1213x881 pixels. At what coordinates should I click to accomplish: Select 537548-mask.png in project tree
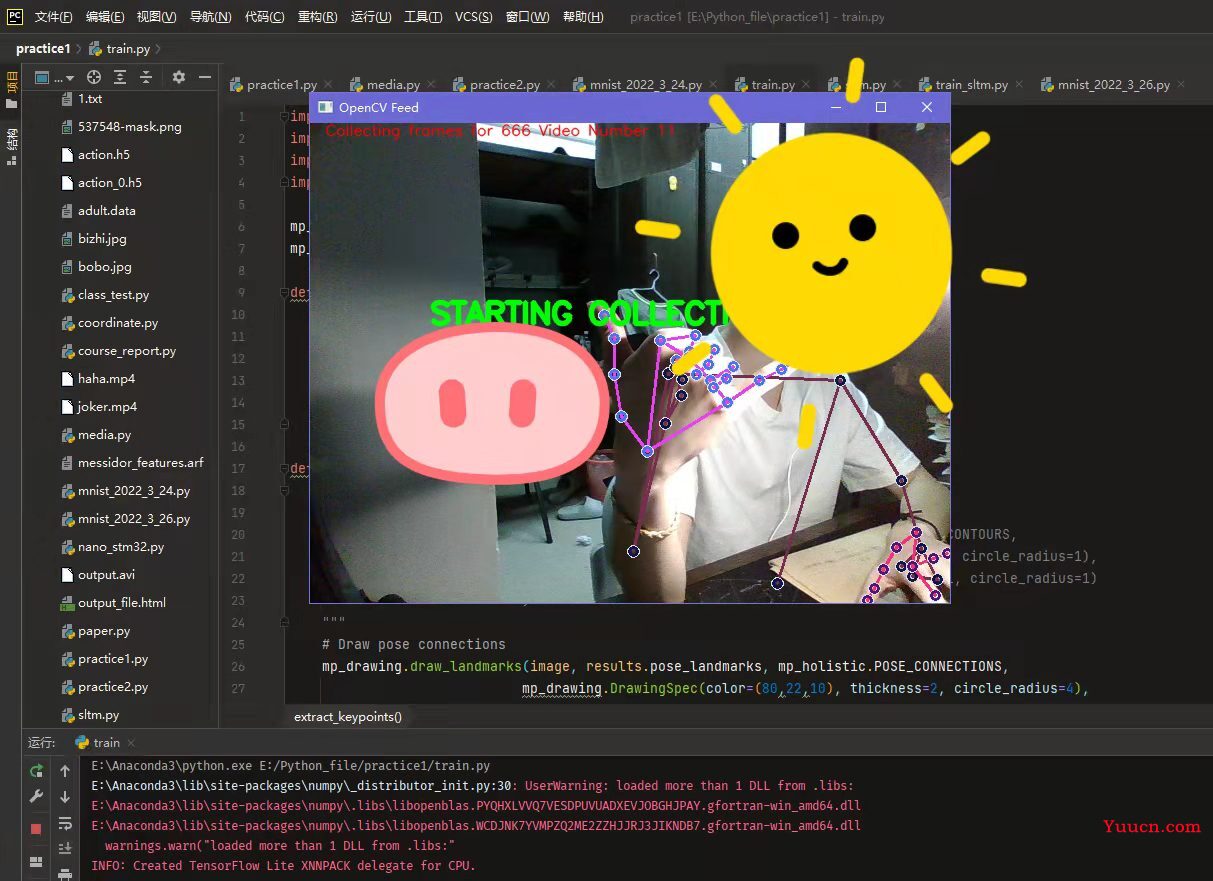tap(130, 127)
